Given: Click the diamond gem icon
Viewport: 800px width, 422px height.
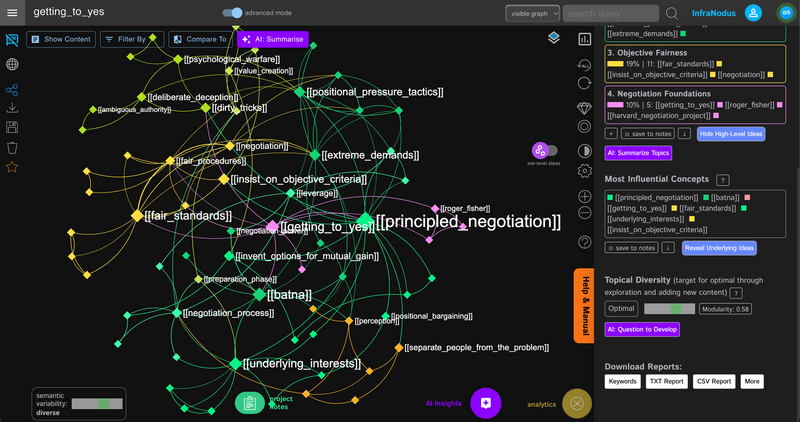Looking at the screenshot, I should click(584, 108).
